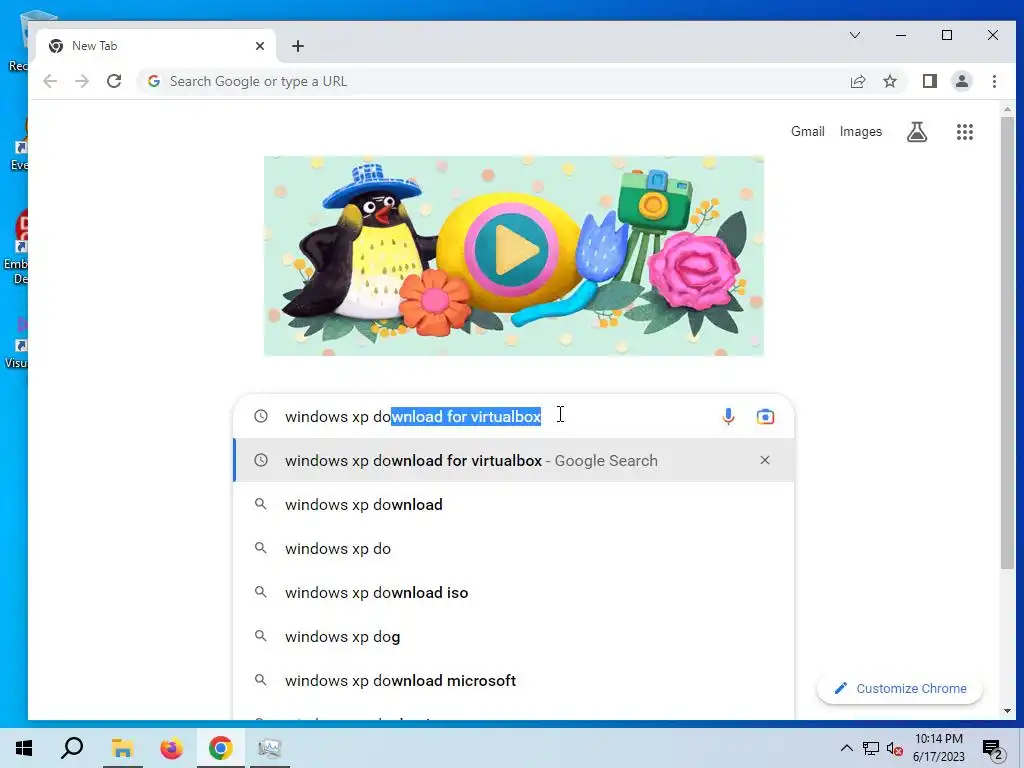Image resolution: width=1024 pixels, height=768 pixels.
Task: Open the clock showing 10:14 PM
Action: (x=938, y=748)
